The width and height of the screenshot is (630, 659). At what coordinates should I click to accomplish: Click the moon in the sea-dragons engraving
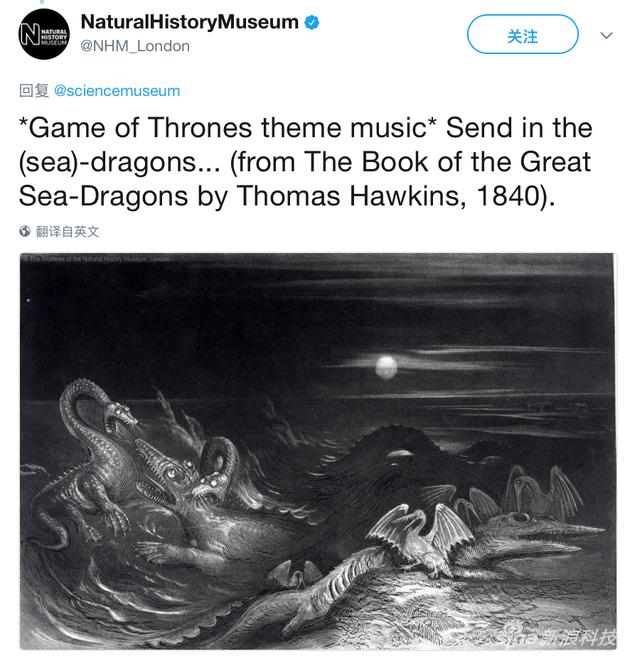(386, 366)
